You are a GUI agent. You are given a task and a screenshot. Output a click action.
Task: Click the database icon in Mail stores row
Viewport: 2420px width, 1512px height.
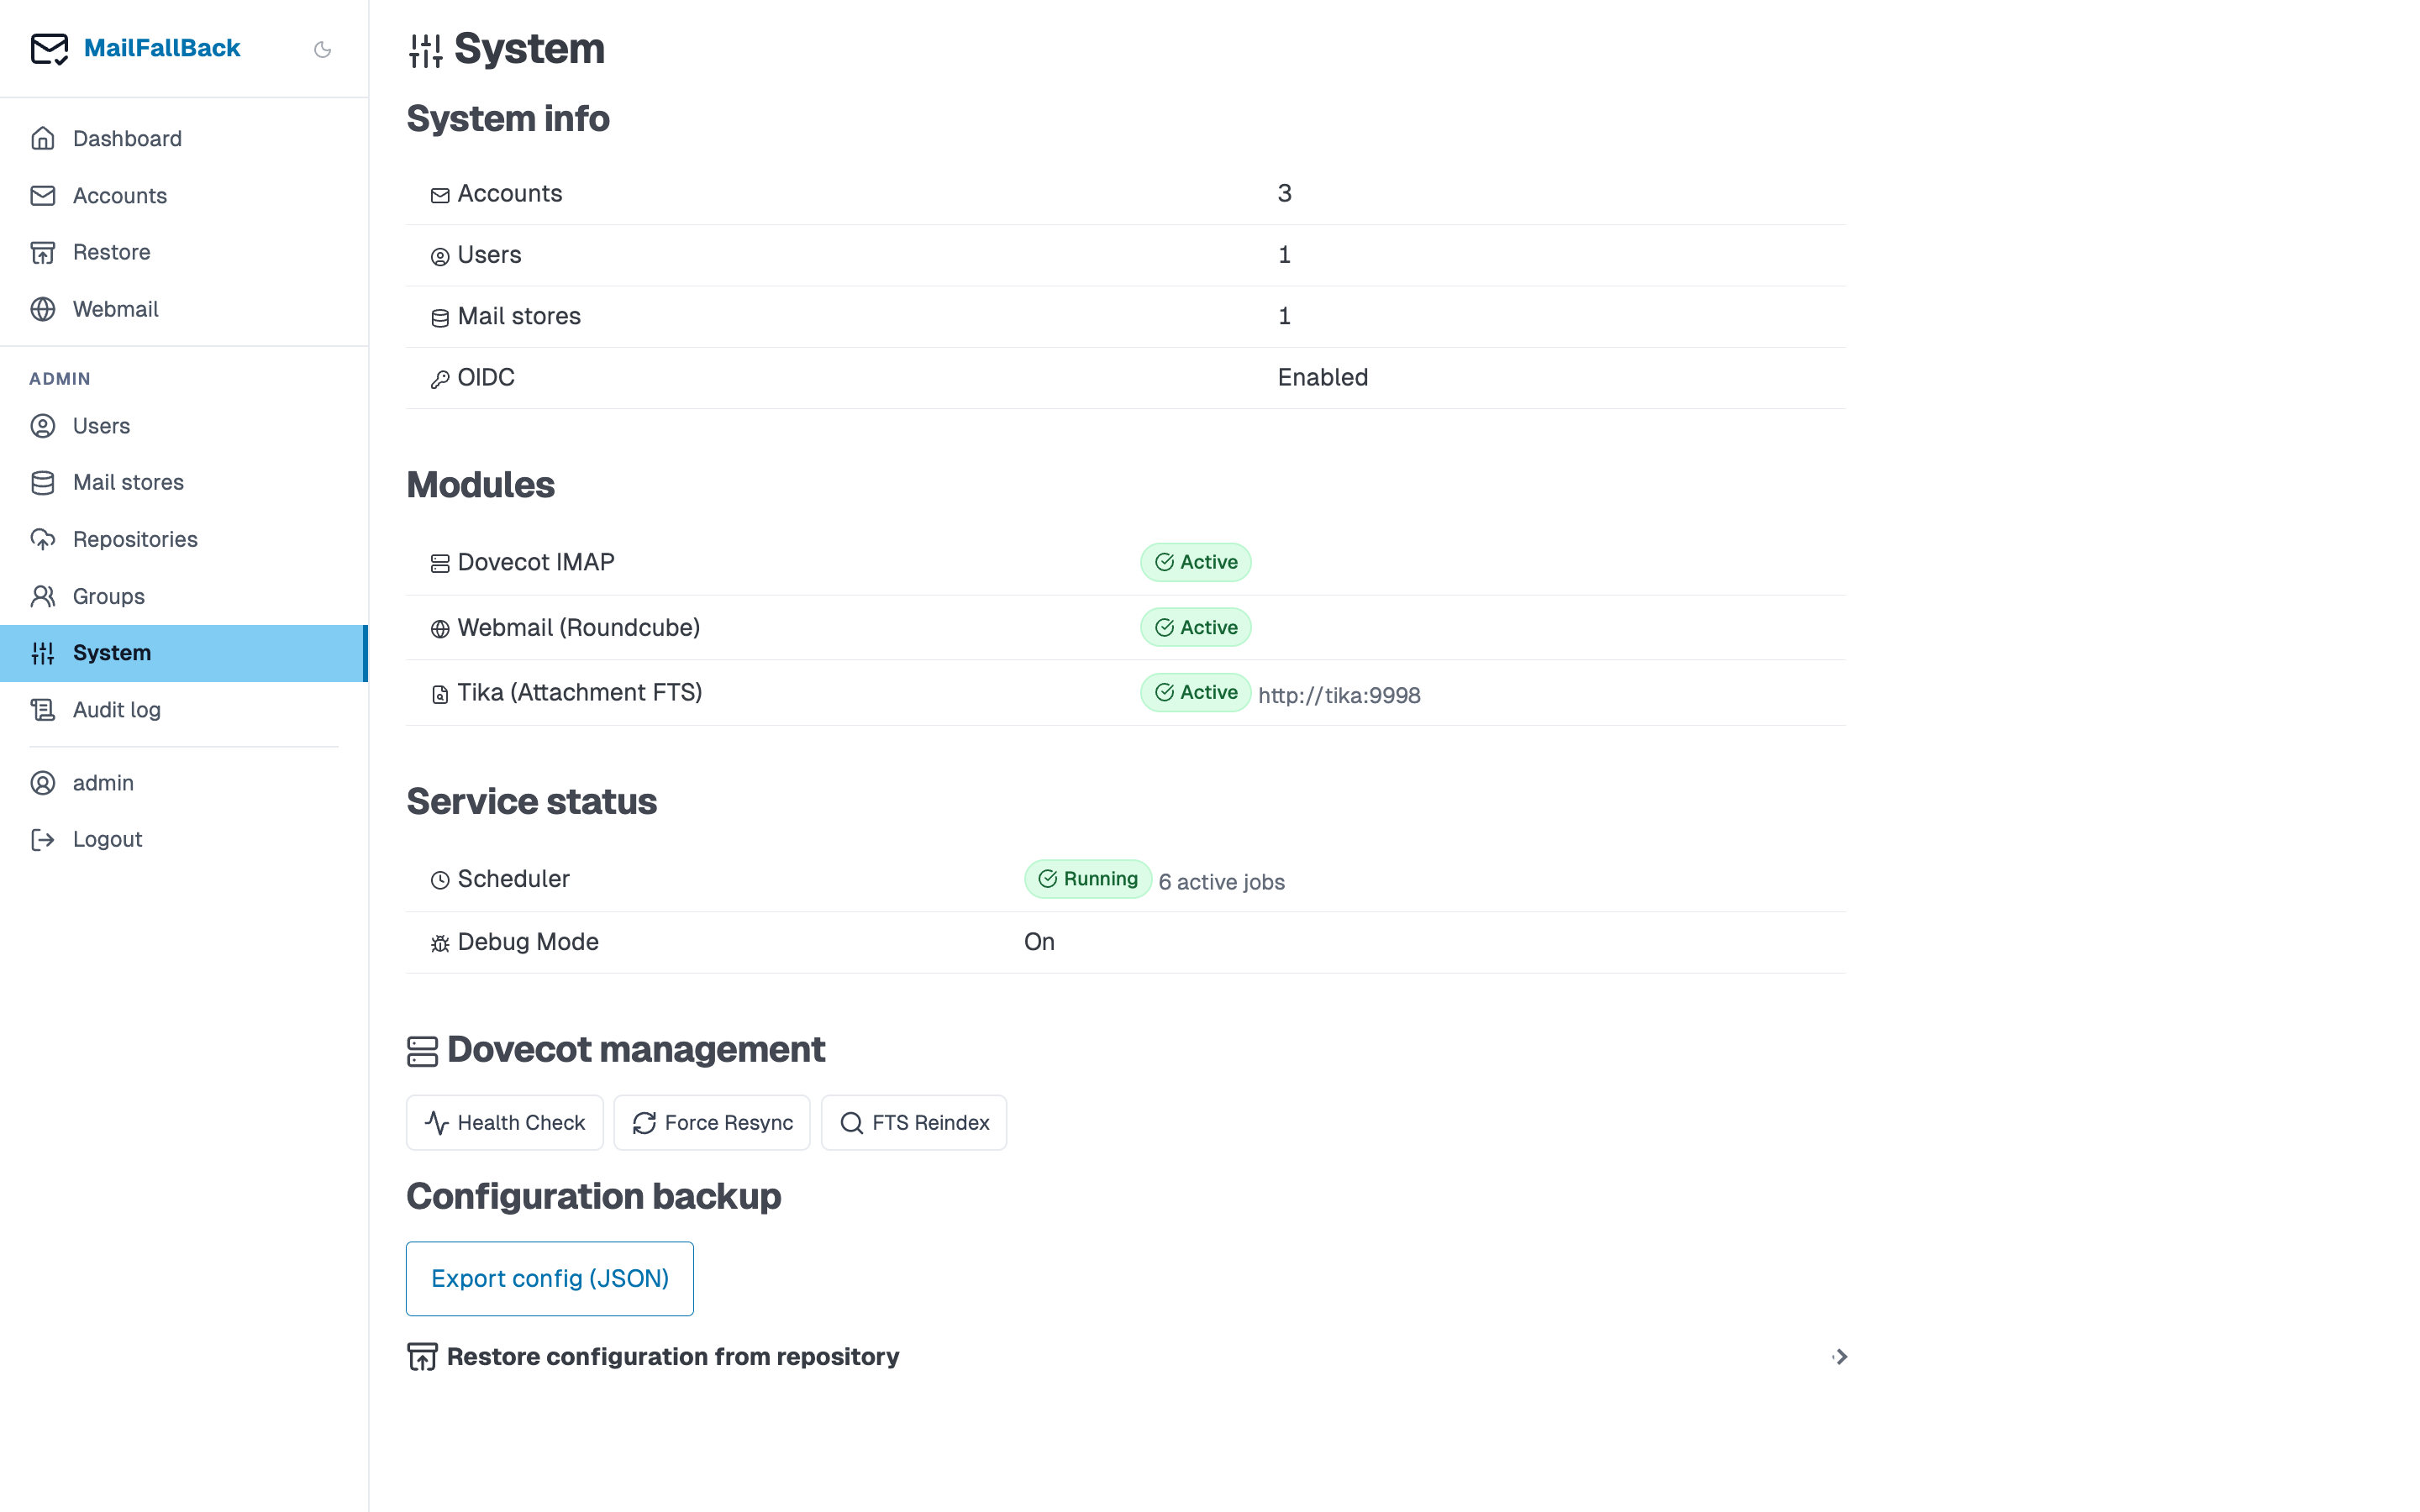(440, 318)
